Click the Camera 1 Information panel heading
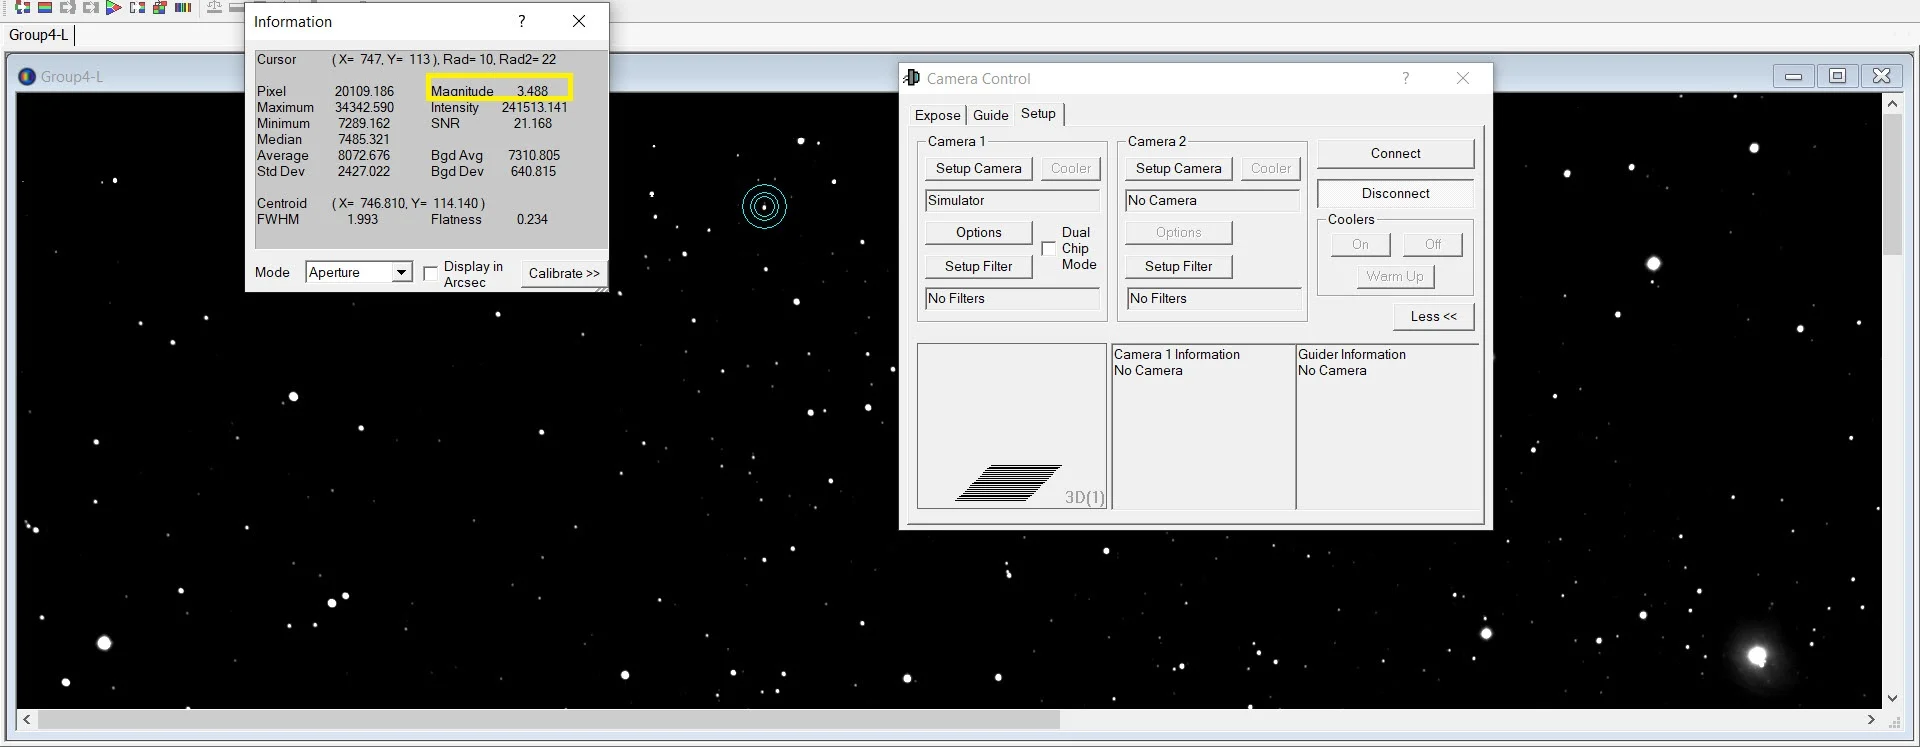 pos(1176,354)
